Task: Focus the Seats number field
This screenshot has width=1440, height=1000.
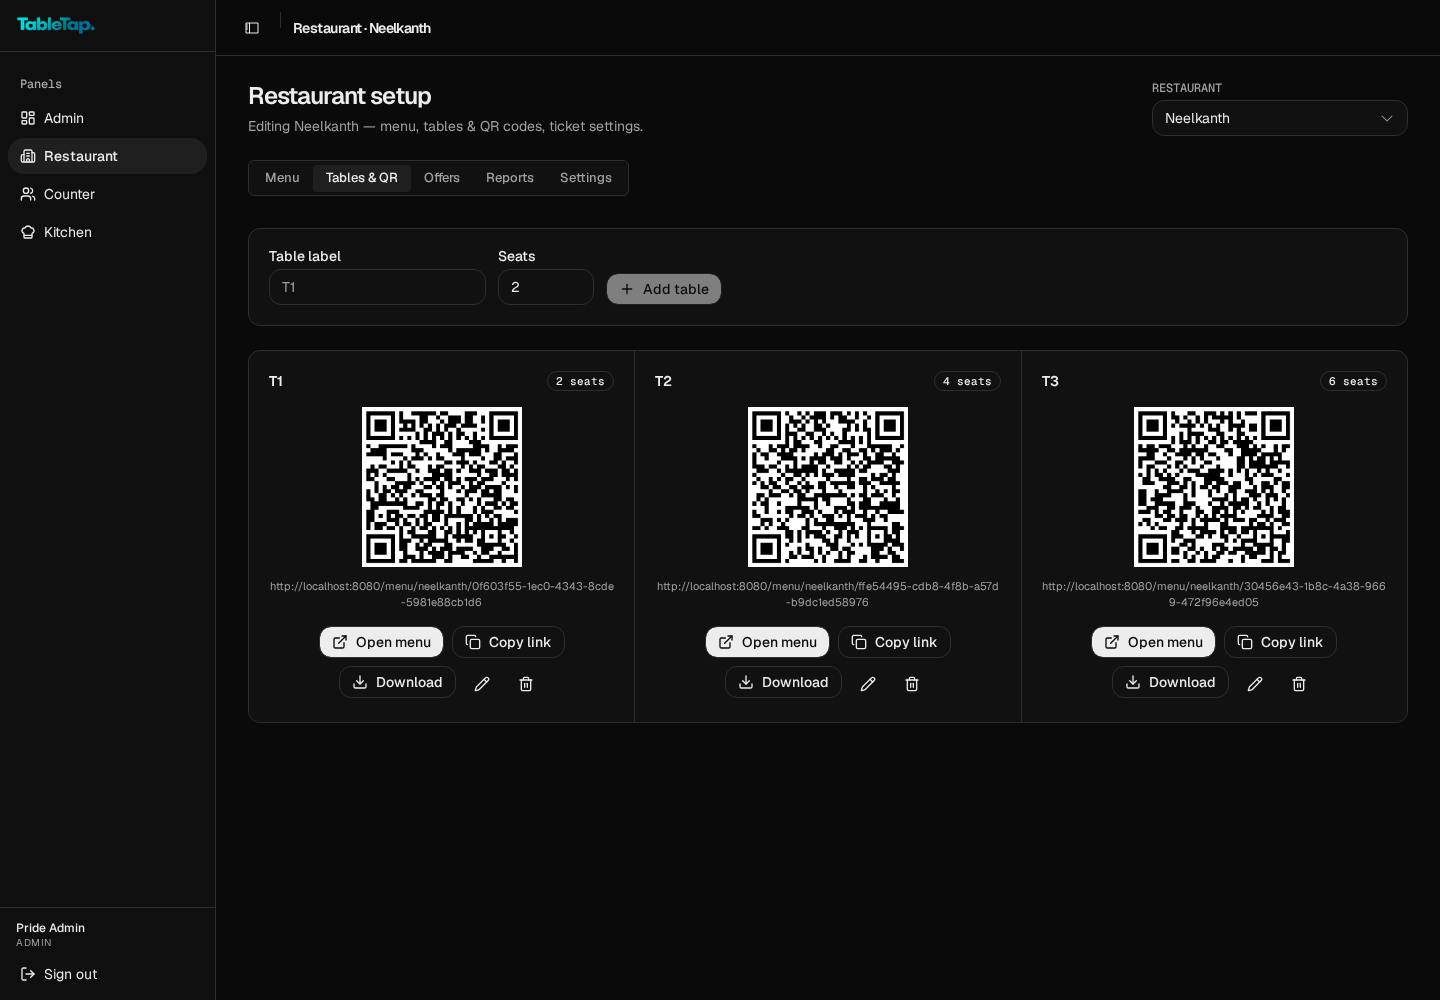Action: [x=546, y=287]
